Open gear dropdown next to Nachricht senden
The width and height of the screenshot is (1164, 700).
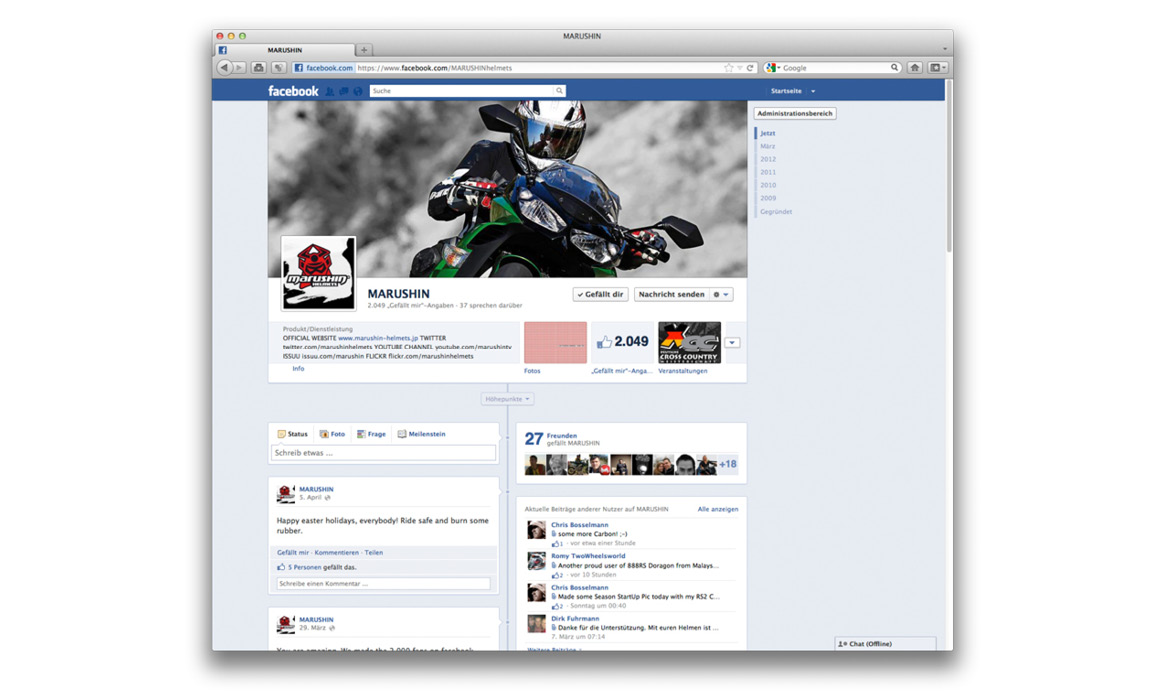pyautogui.click(x=721, y=295)
